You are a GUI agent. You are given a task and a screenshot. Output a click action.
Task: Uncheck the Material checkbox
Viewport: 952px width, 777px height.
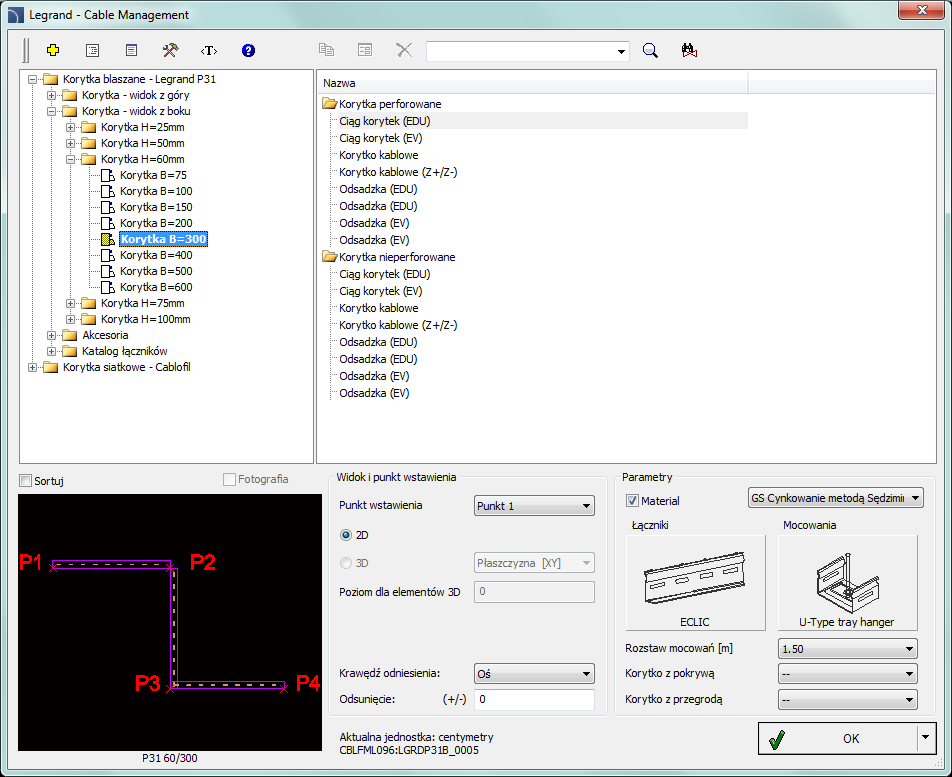click(633, 501)
